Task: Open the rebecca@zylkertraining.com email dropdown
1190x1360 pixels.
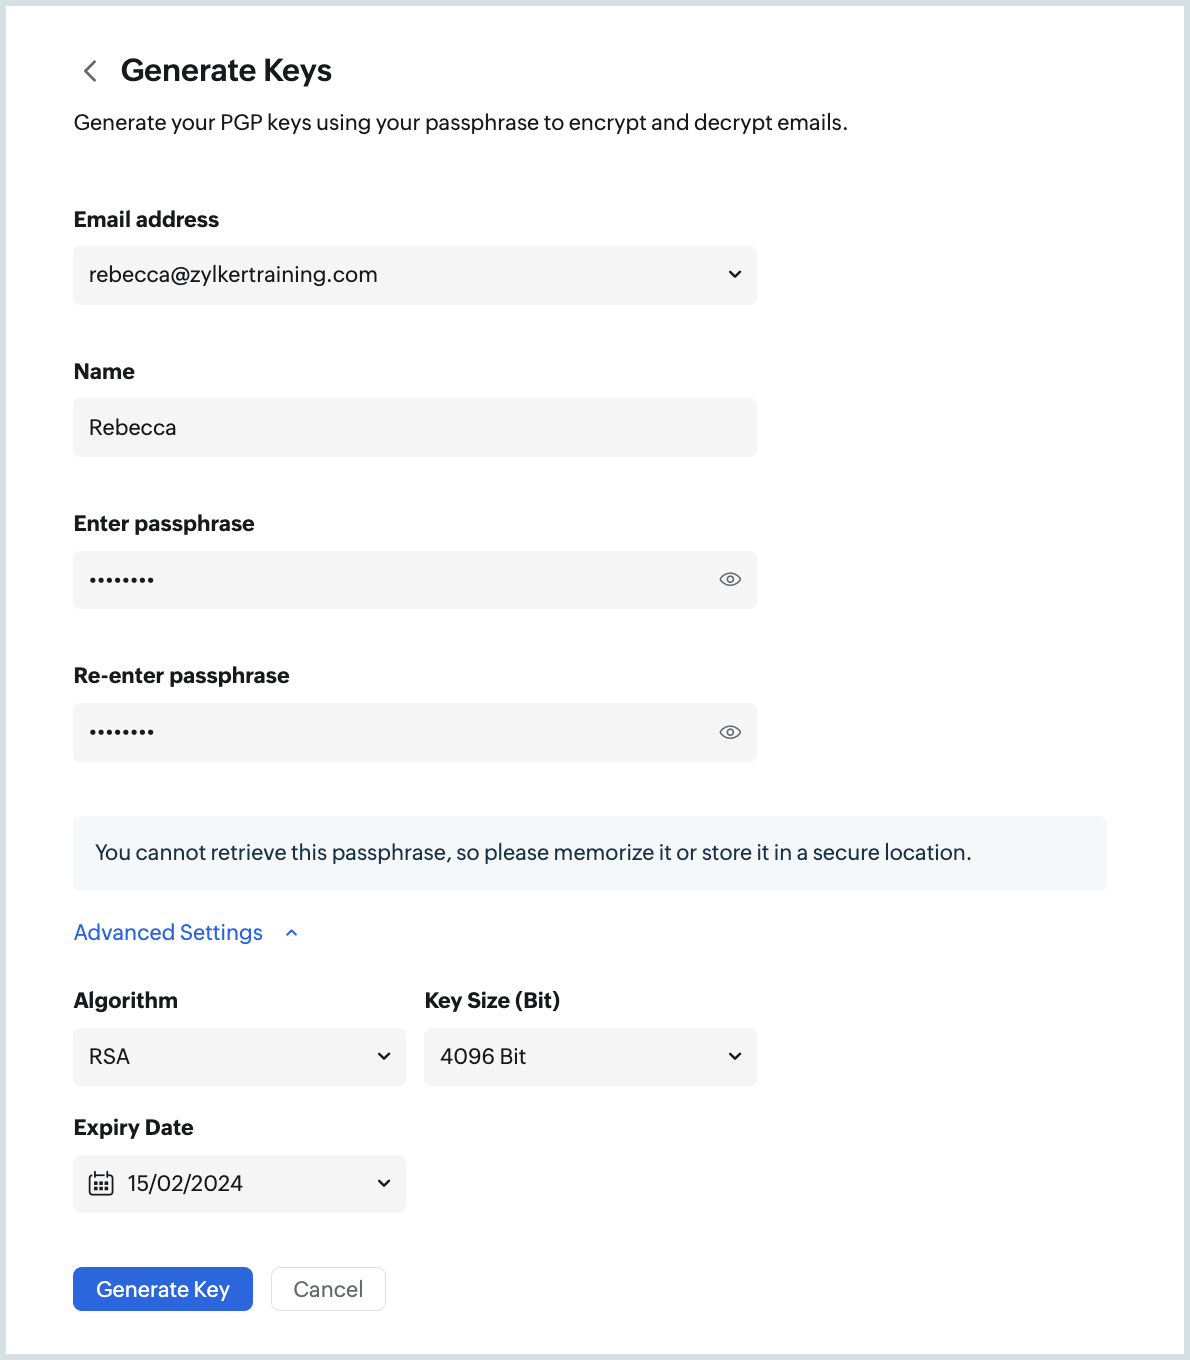Action: pyautogui.click(x=400, y=275)
